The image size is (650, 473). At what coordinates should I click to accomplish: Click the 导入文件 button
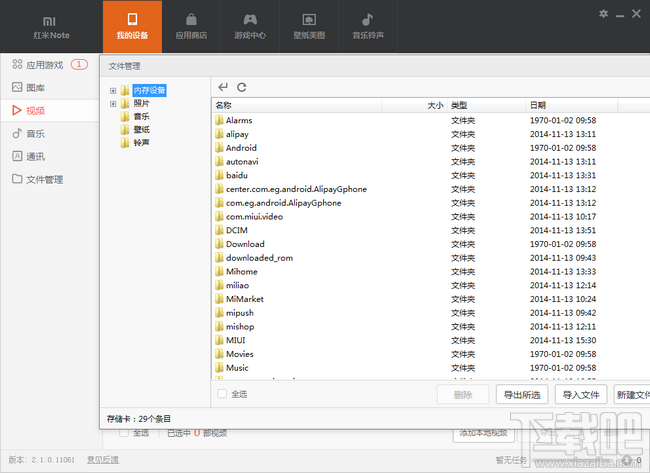[x=581, y=394]
